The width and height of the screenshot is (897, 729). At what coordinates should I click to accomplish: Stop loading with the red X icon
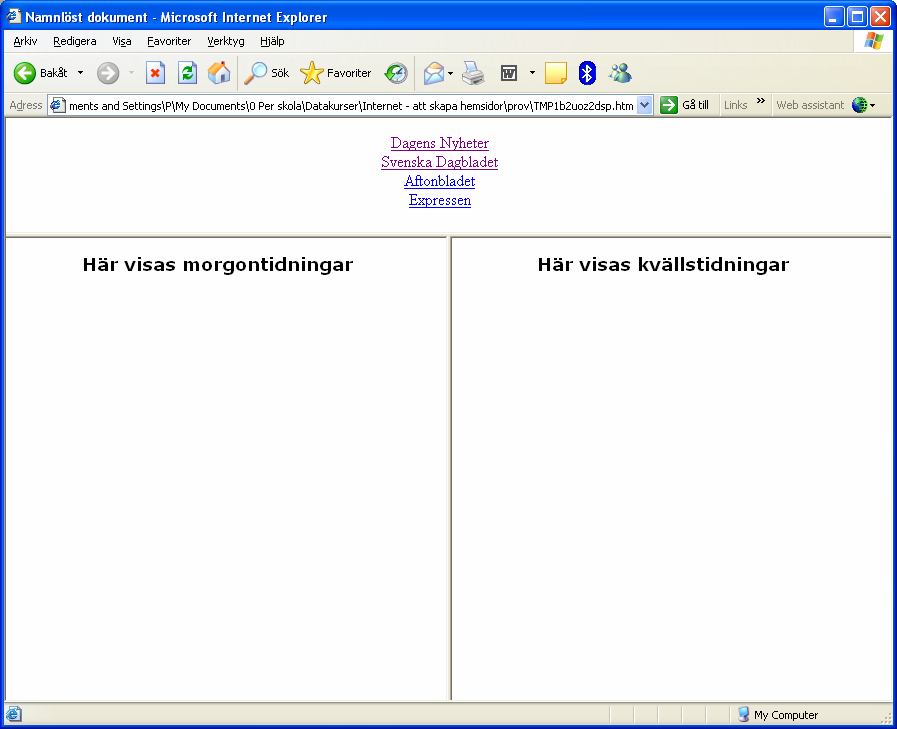click(155, 73)
